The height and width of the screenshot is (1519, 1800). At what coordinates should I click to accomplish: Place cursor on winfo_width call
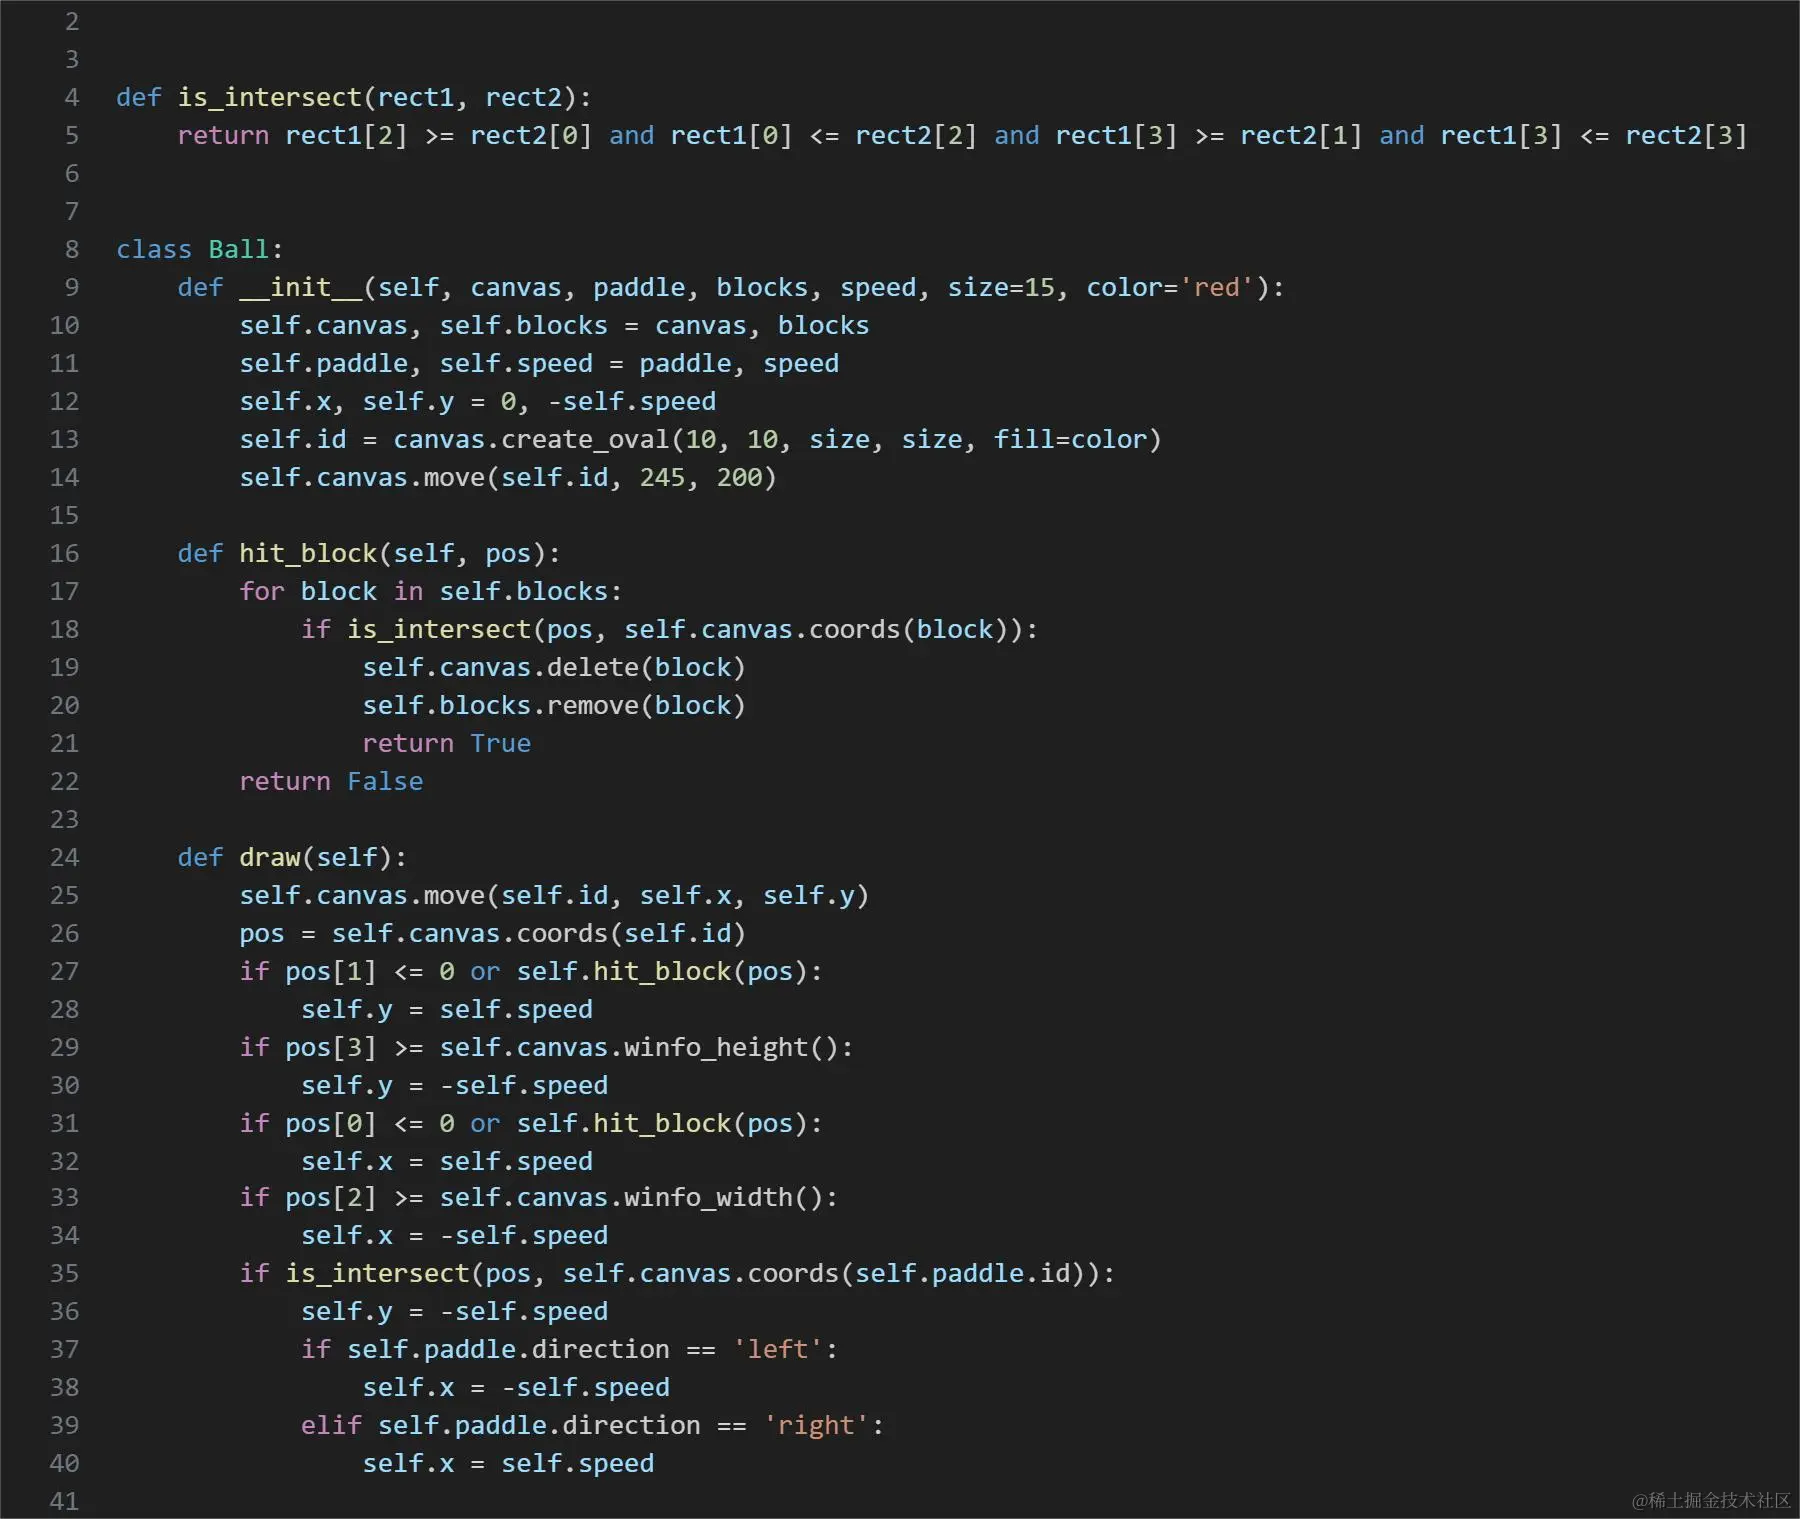[x=709, y=1198]
